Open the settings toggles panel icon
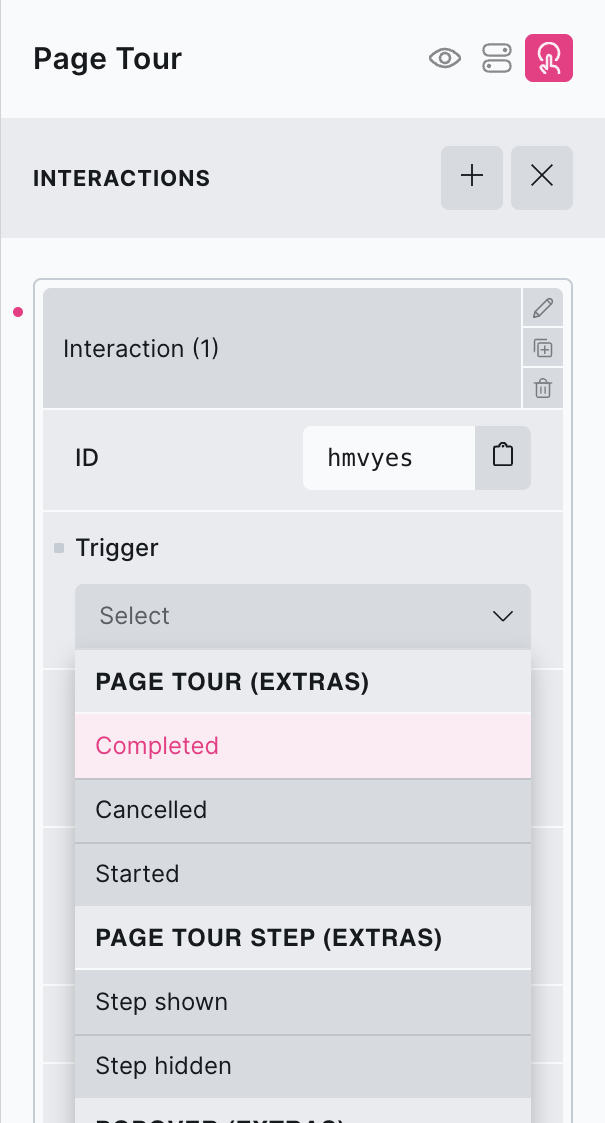The height and width of the screenshot is (1123, 605). click(x=497, y=59)
